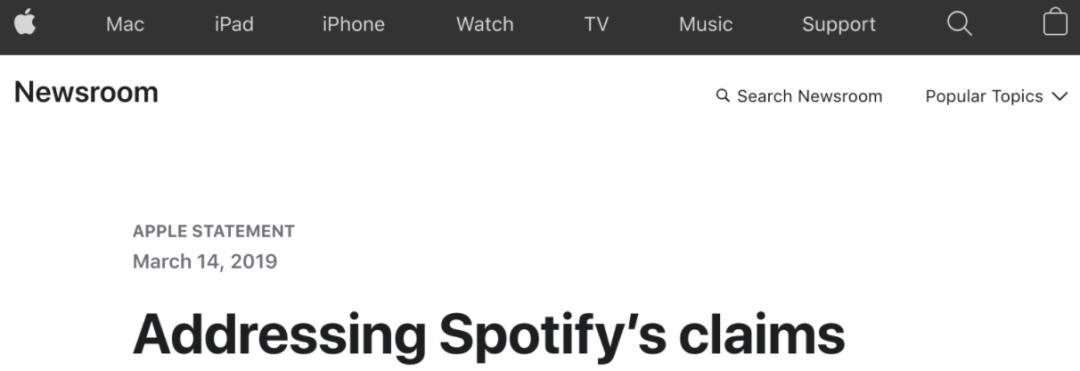This screenshot has width=1080, height=371.
Task: Open the Music menu item
Action: (705, 25)
